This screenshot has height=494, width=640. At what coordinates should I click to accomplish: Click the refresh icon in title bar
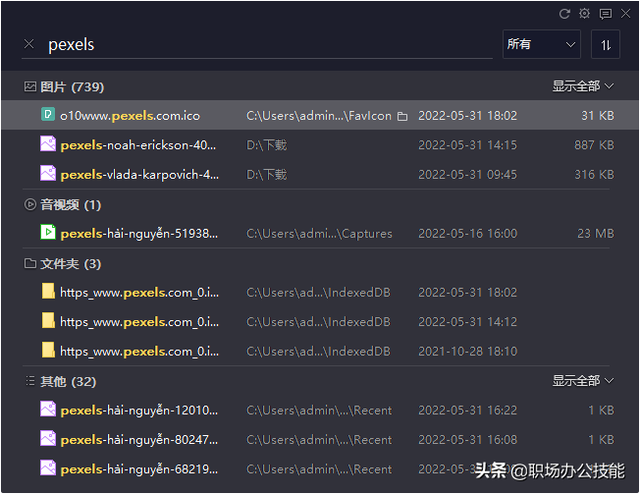click(564, 14)
